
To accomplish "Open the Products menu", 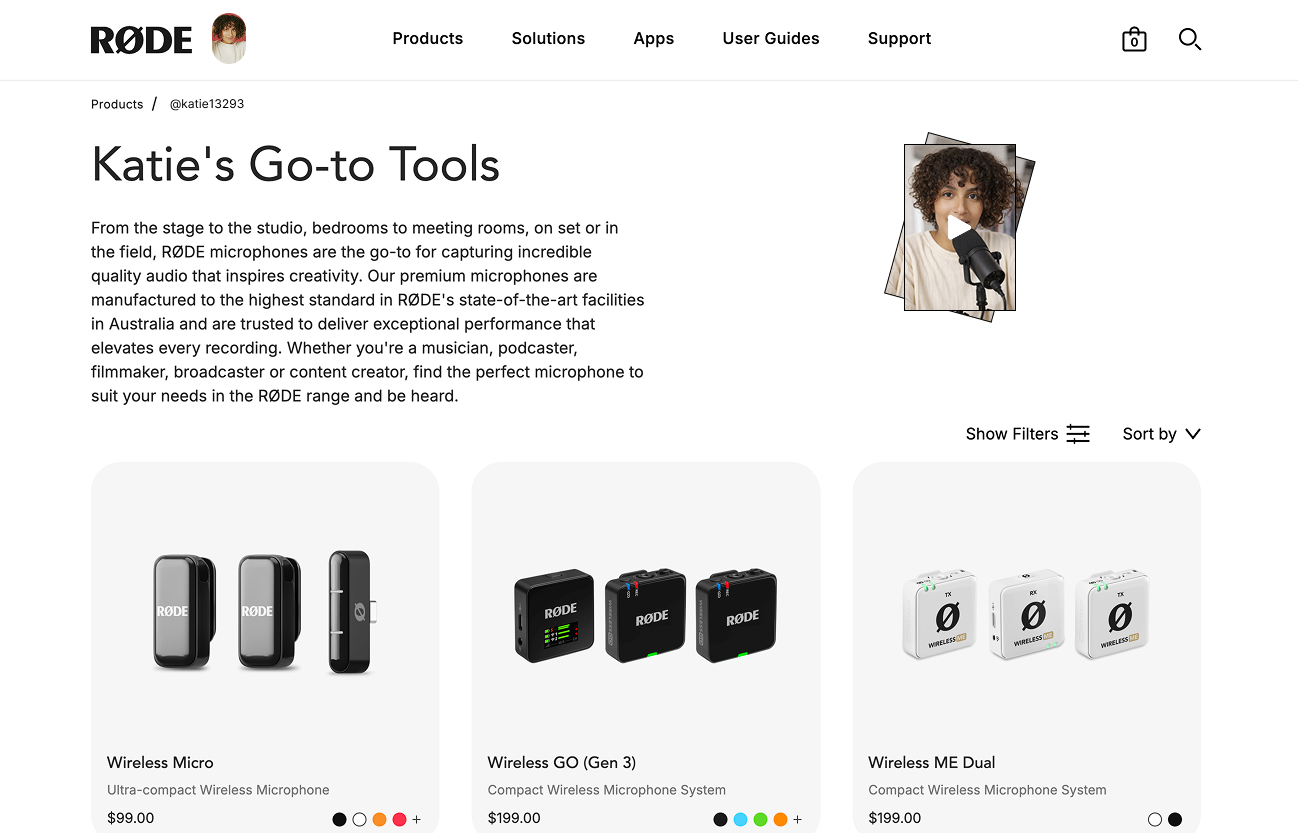I will click(428, 39).
